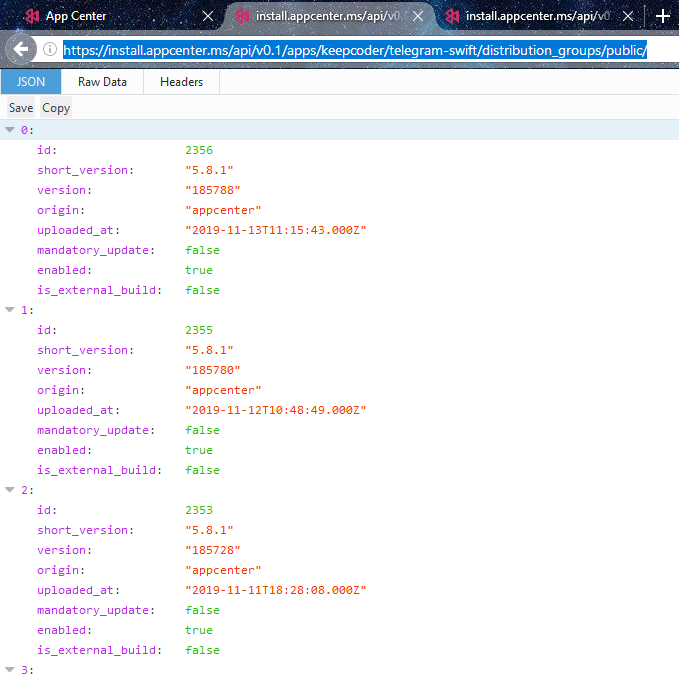The height and width of the screenshot is (684, 679).
Task: Collapse JSON array item 0
Action: point(10,130)
